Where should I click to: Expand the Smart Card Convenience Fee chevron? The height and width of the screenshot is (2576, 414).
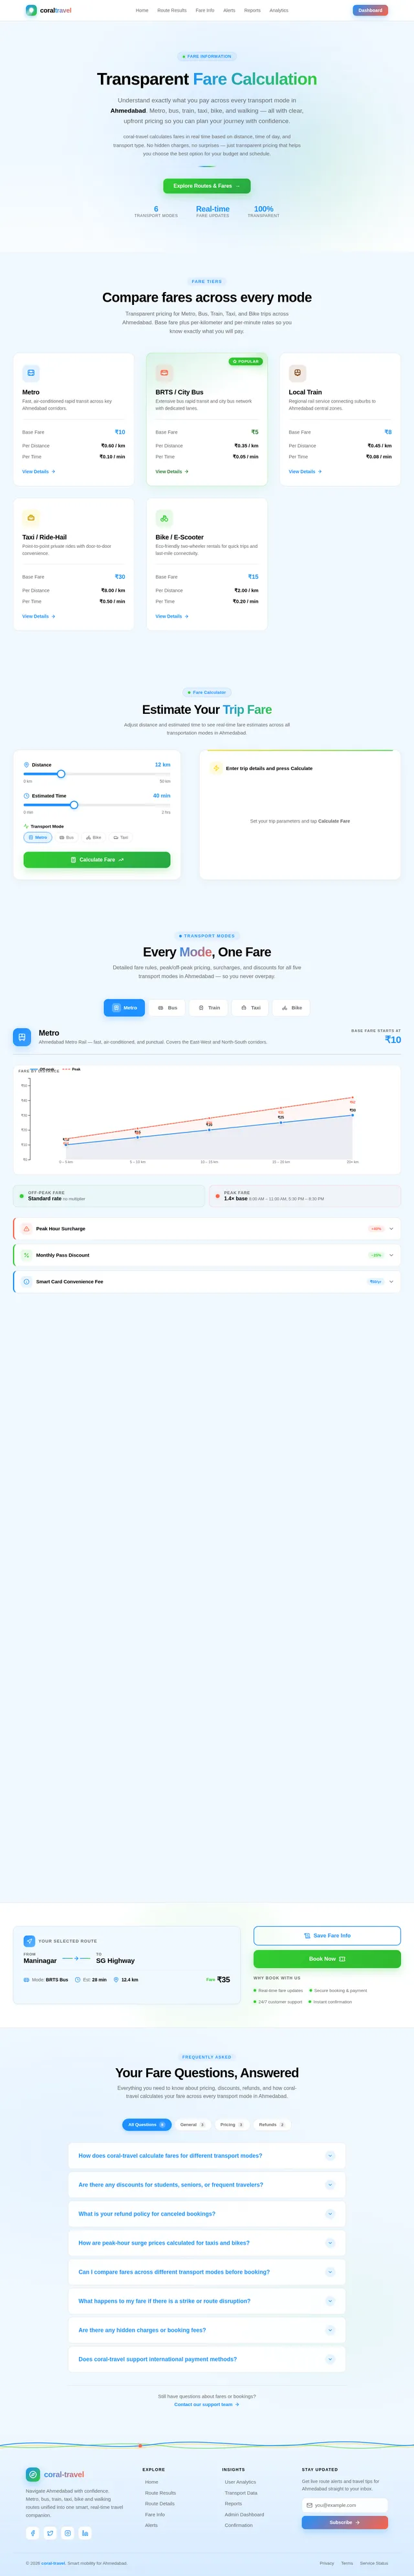pos(391,1281)
